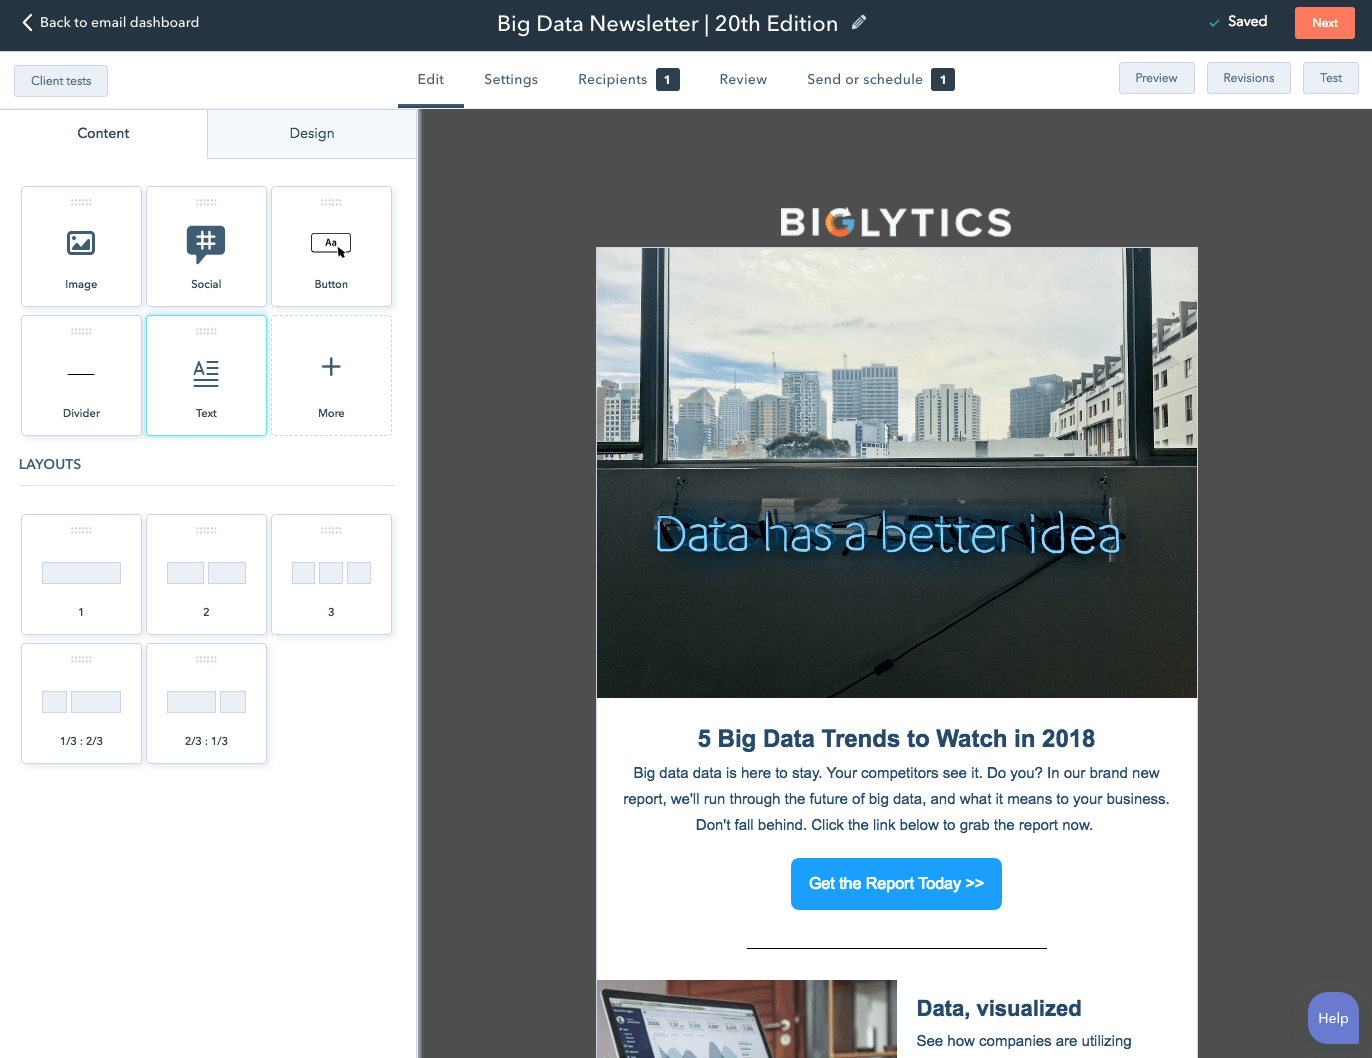
Task: Open the Settings tab
Action: pyautogui.click(x=511, y=79)
